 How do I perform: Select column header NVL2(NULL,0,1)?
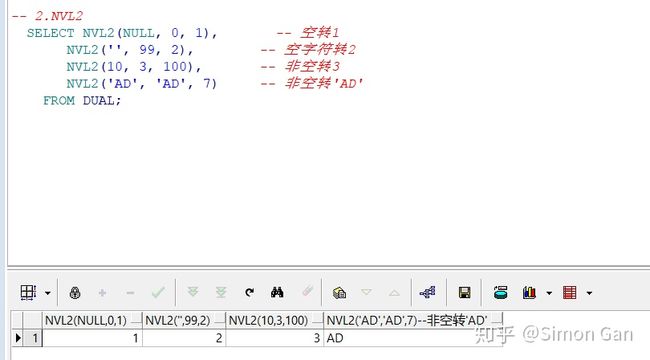pos(92,321)
